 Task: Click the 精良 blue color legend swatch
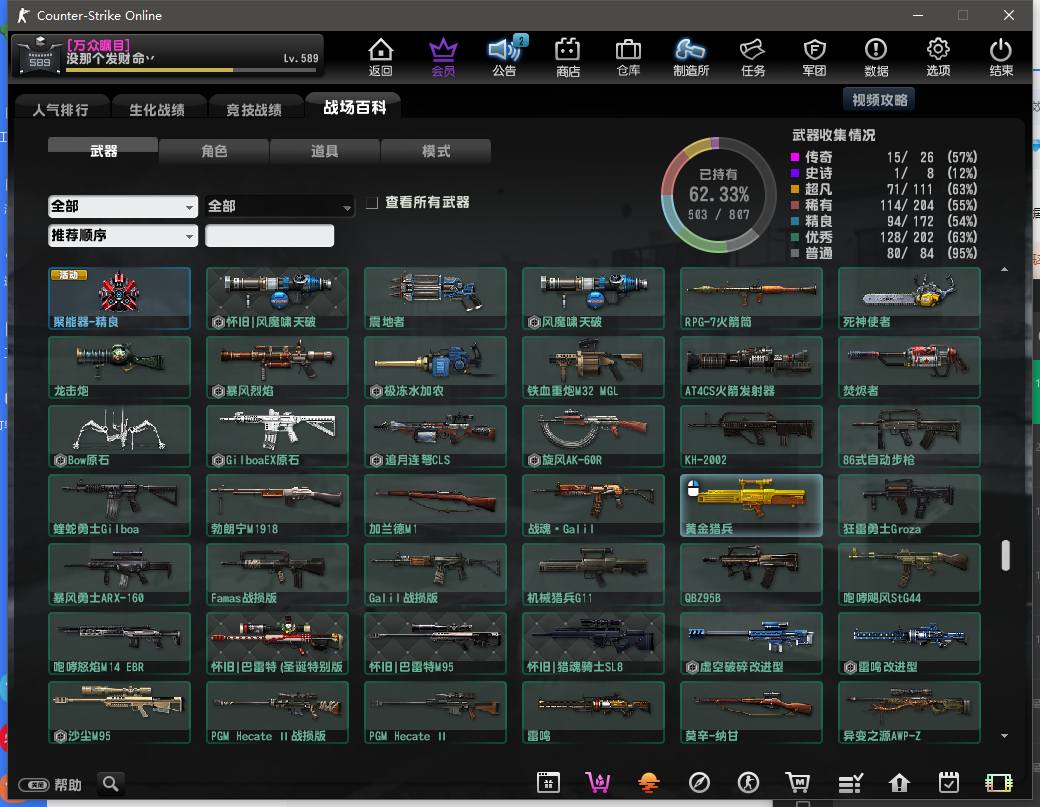(795, 221)
